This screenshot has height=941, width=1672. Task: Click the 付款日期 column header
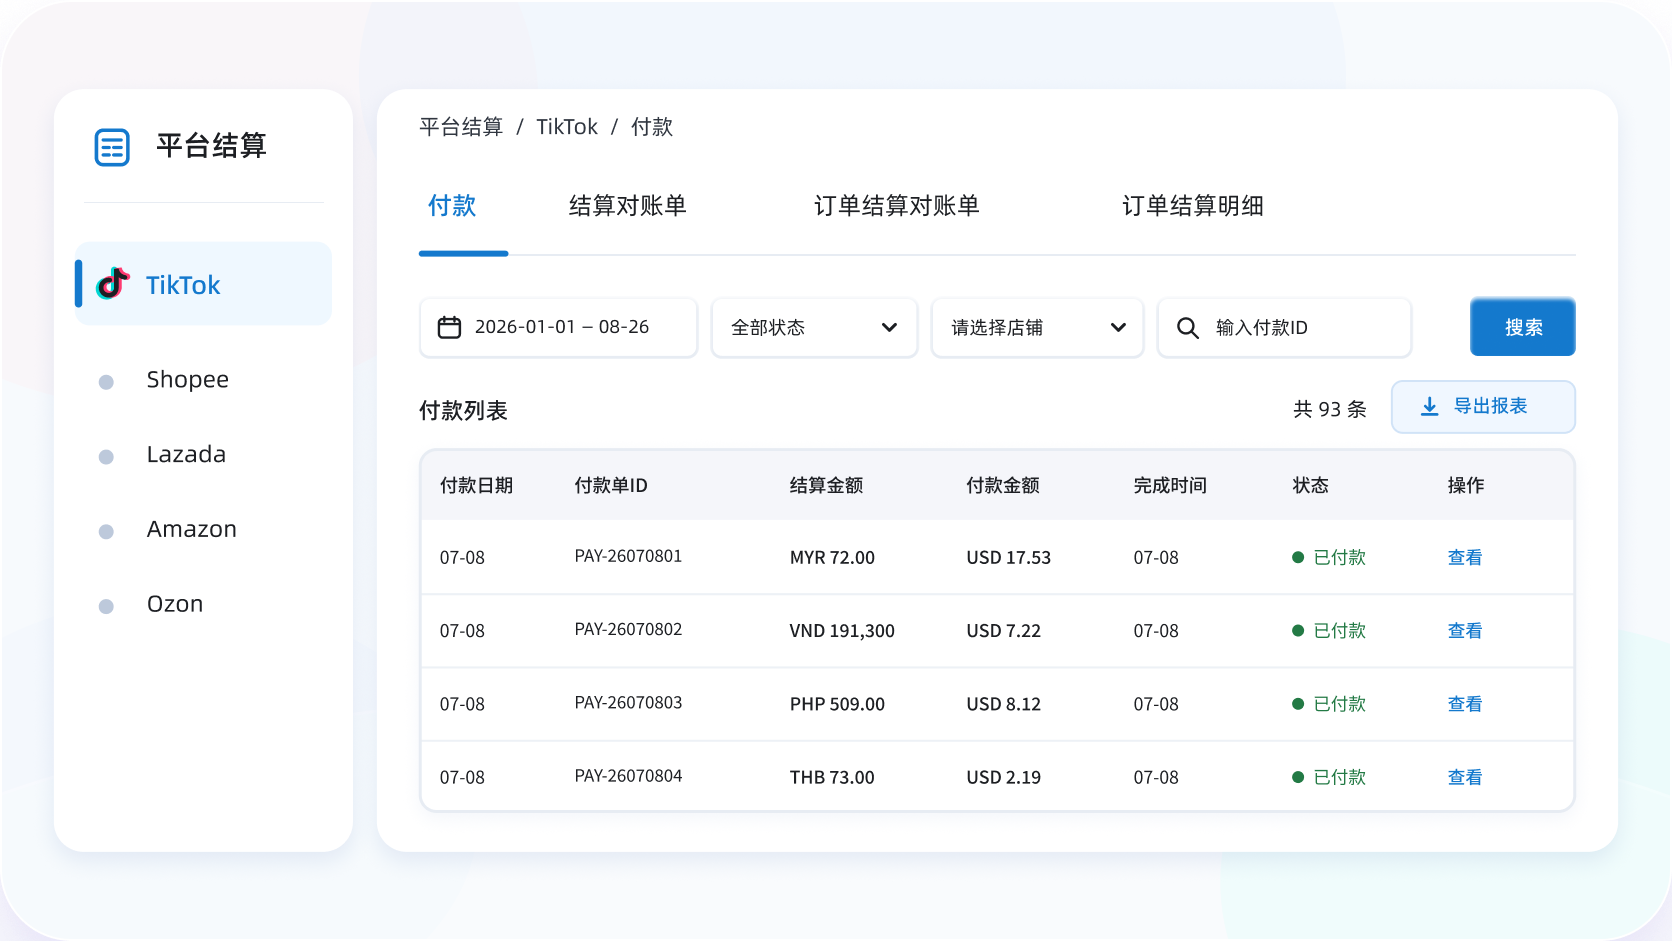point(476,486)
